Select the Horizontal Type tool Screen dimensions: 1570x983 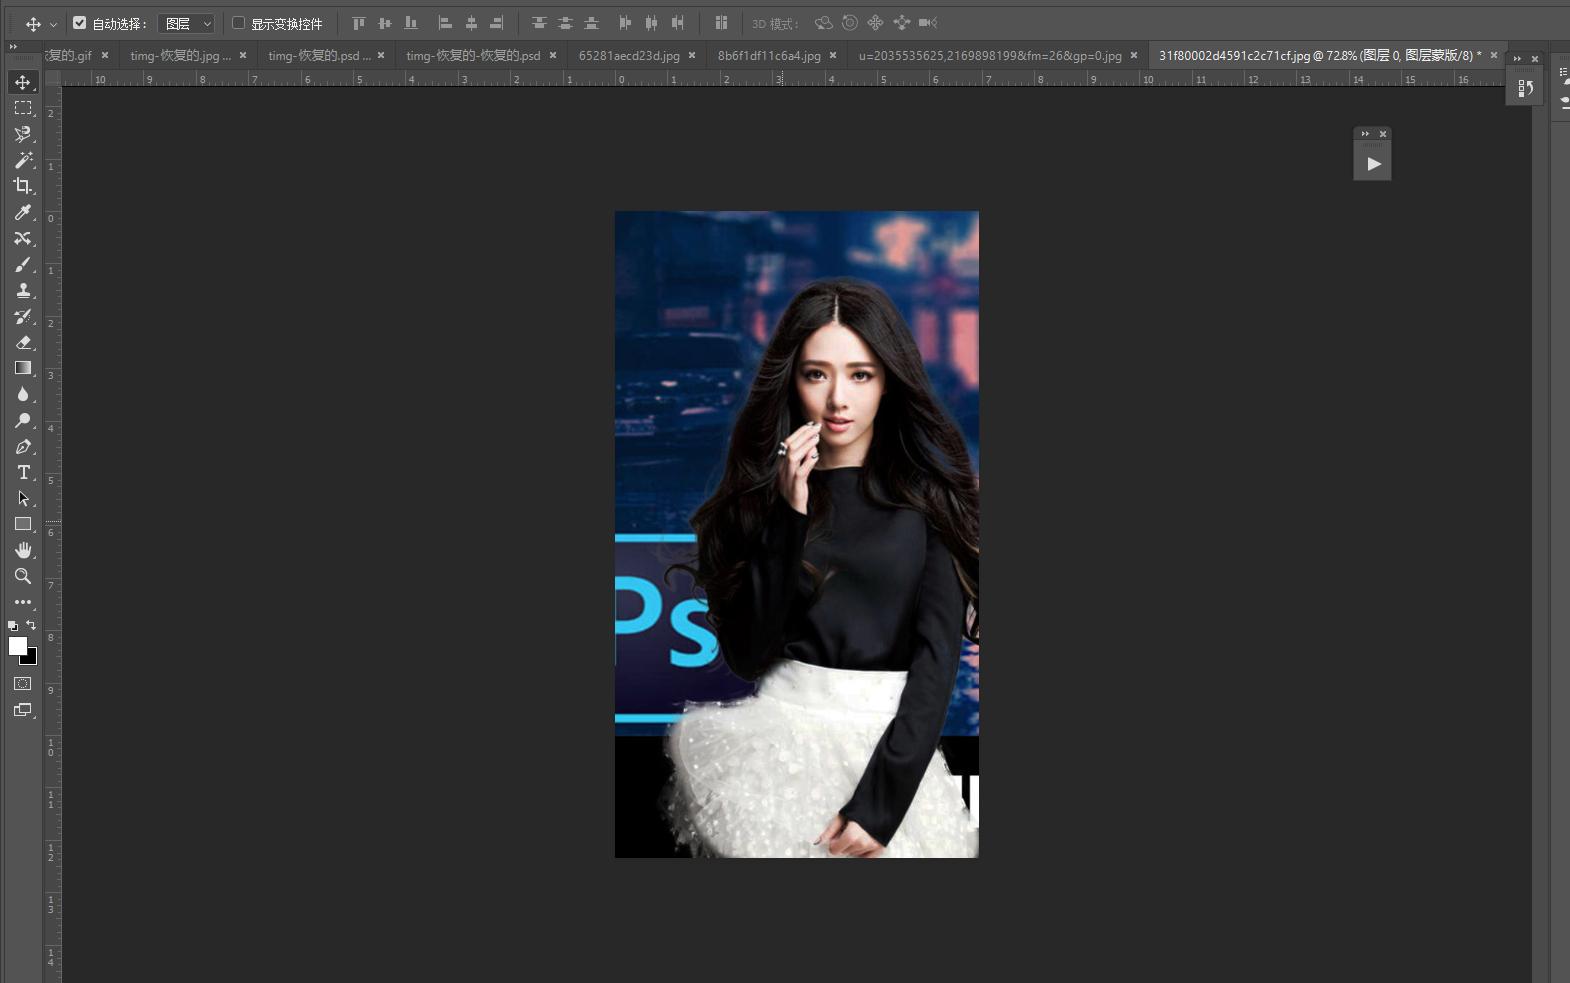click(22, 472)
